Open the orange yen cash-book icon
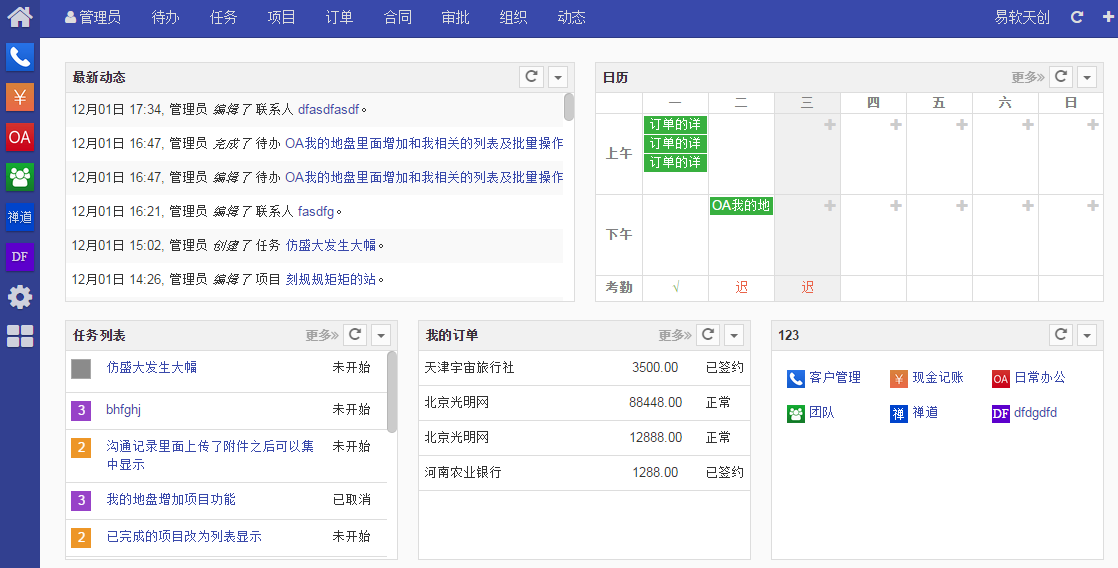This screenshot has width=1118, height=568. click(x=20, y=97)
